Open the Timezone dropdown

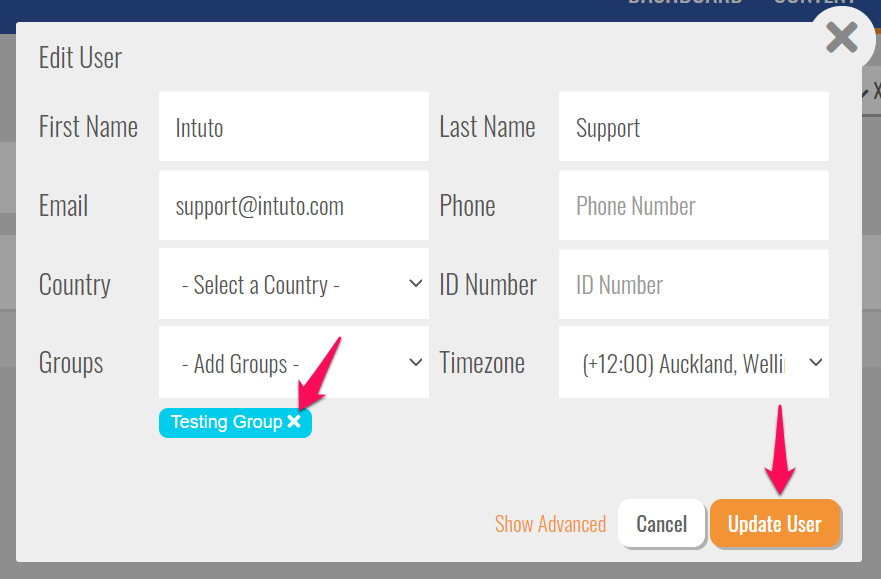[693, 363]
